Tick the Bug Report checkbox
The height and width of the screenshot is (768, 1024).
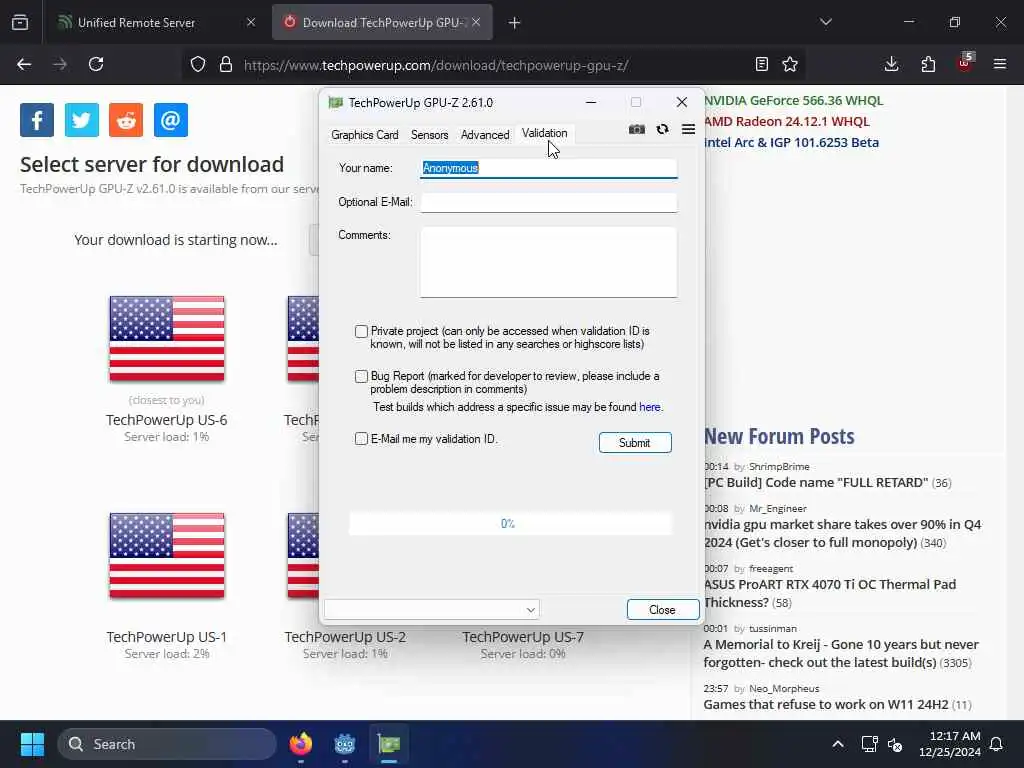pyautogui.click(x=361, y=376)
